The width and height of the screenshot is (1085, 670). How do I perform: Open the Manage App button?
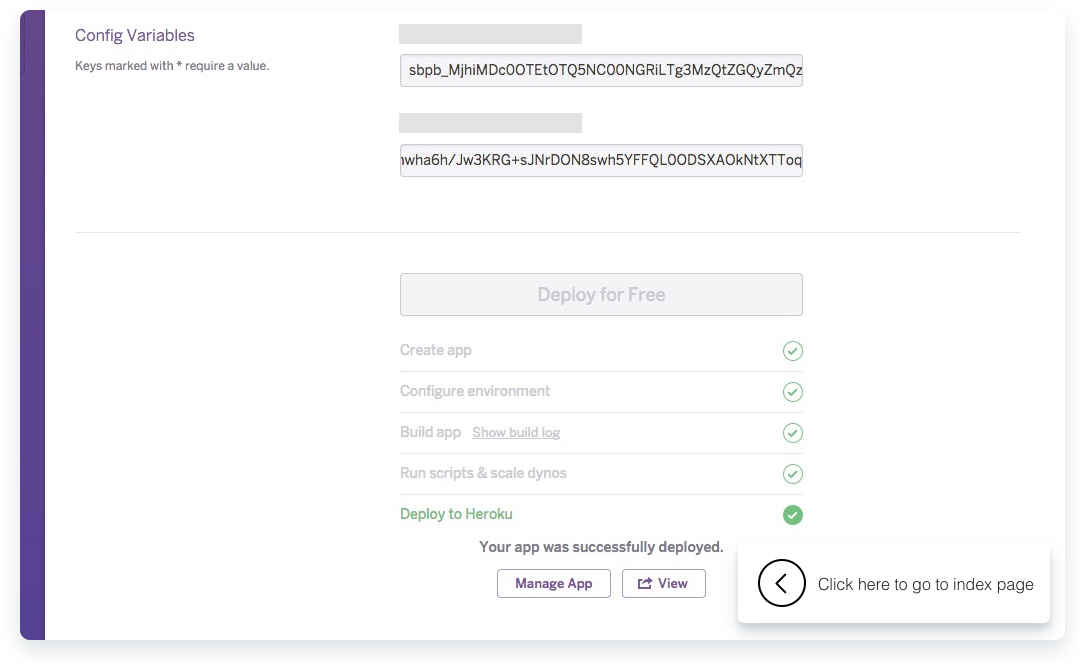click(x=554, y=583)
